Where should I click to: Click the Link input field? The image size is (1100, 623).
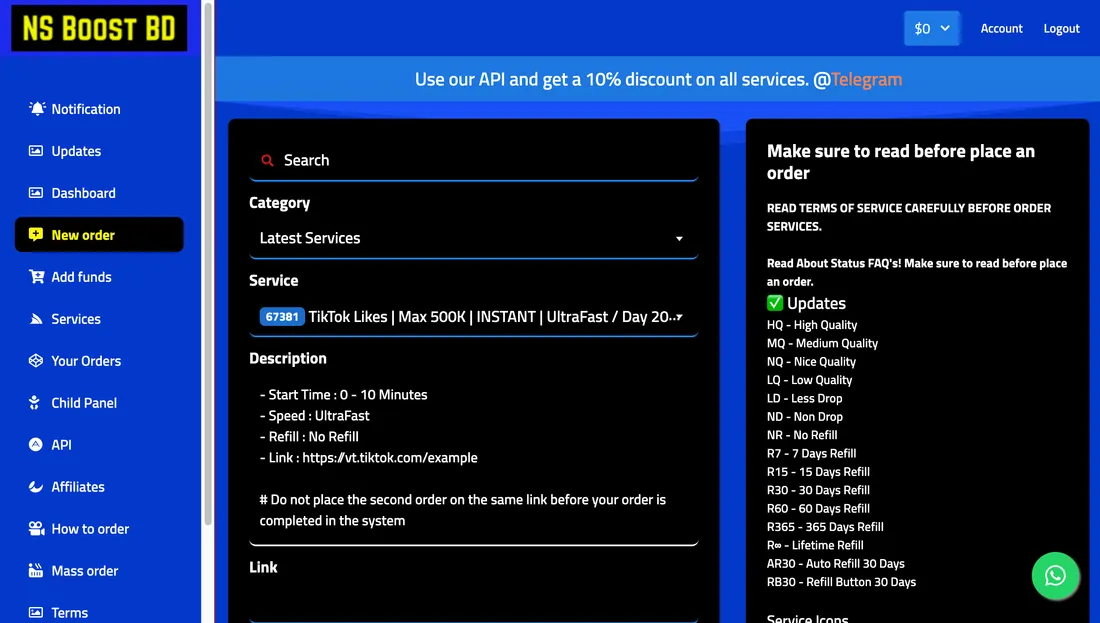coord(474,603)
